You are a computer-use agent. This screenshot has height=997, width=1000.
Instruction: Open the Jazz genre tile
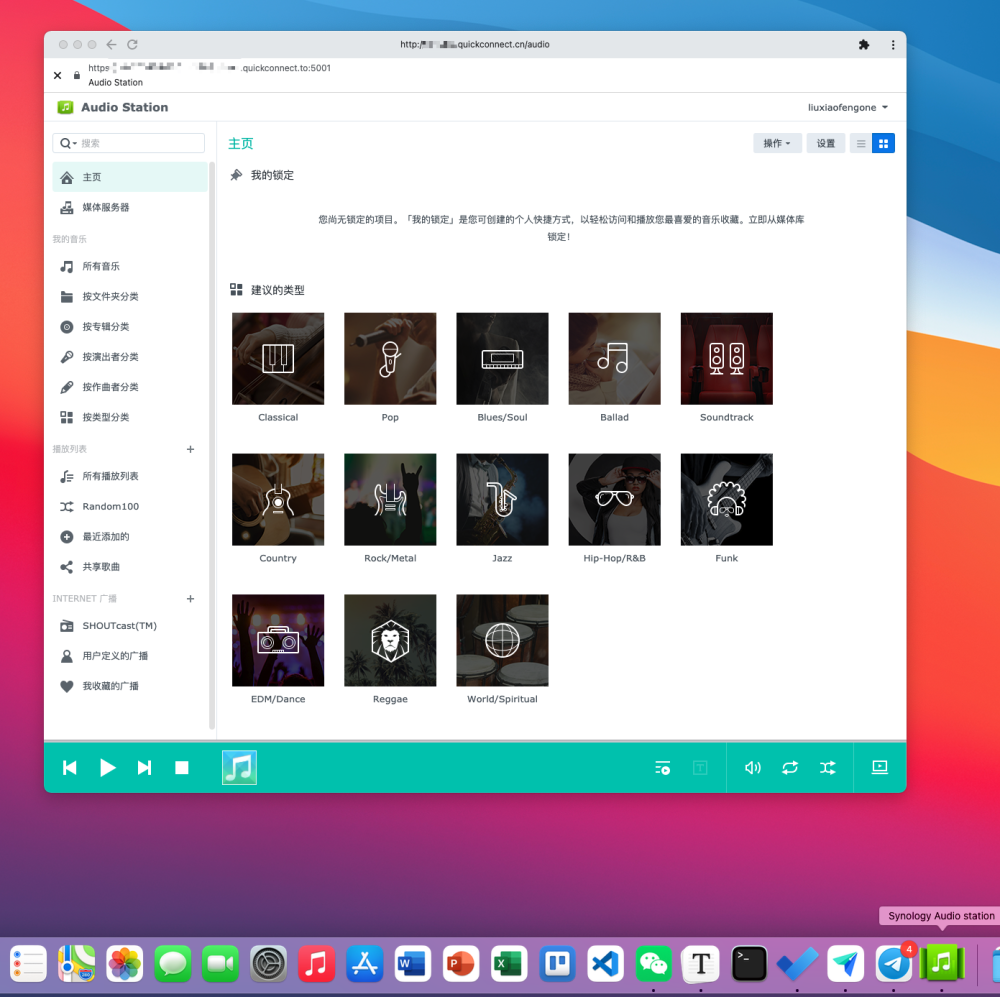(503, 499)
